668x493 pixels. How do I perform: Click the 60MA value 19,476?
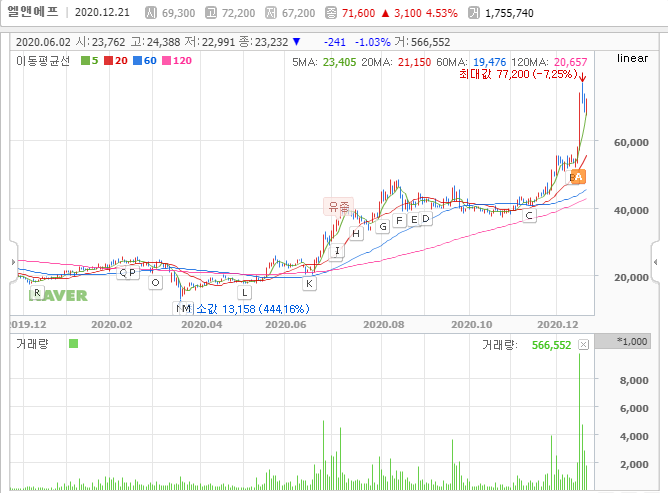pyautogui.click(x=489, y=62)
